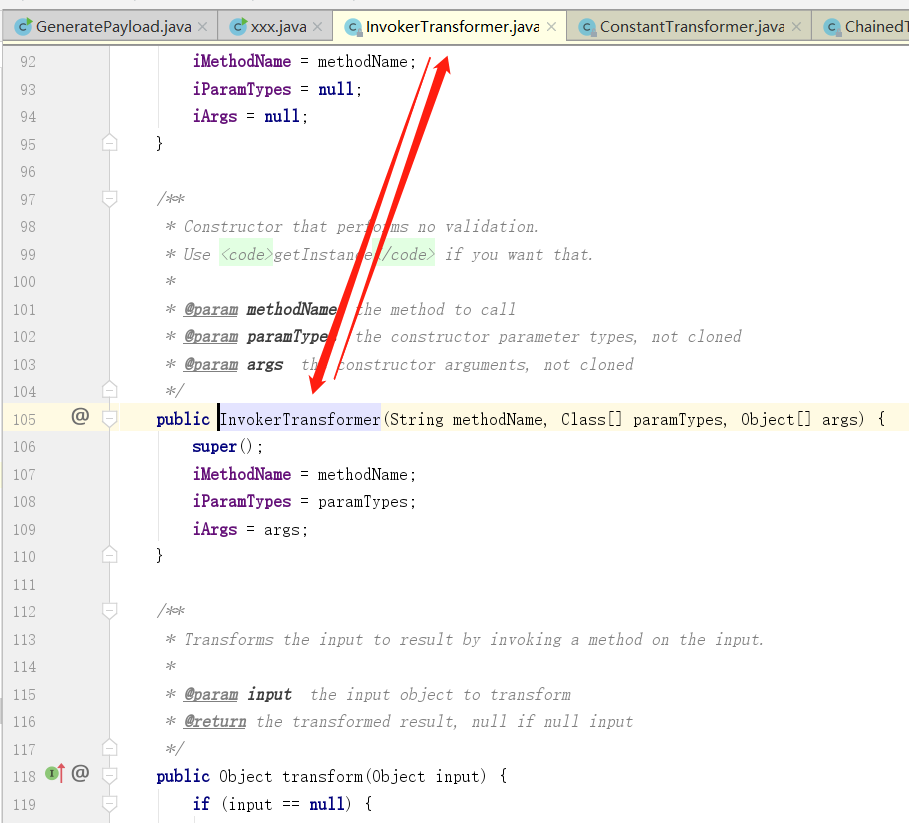909x823 pixels.
Task: Click line number 111 in the gutter
Action: (24, 584)
